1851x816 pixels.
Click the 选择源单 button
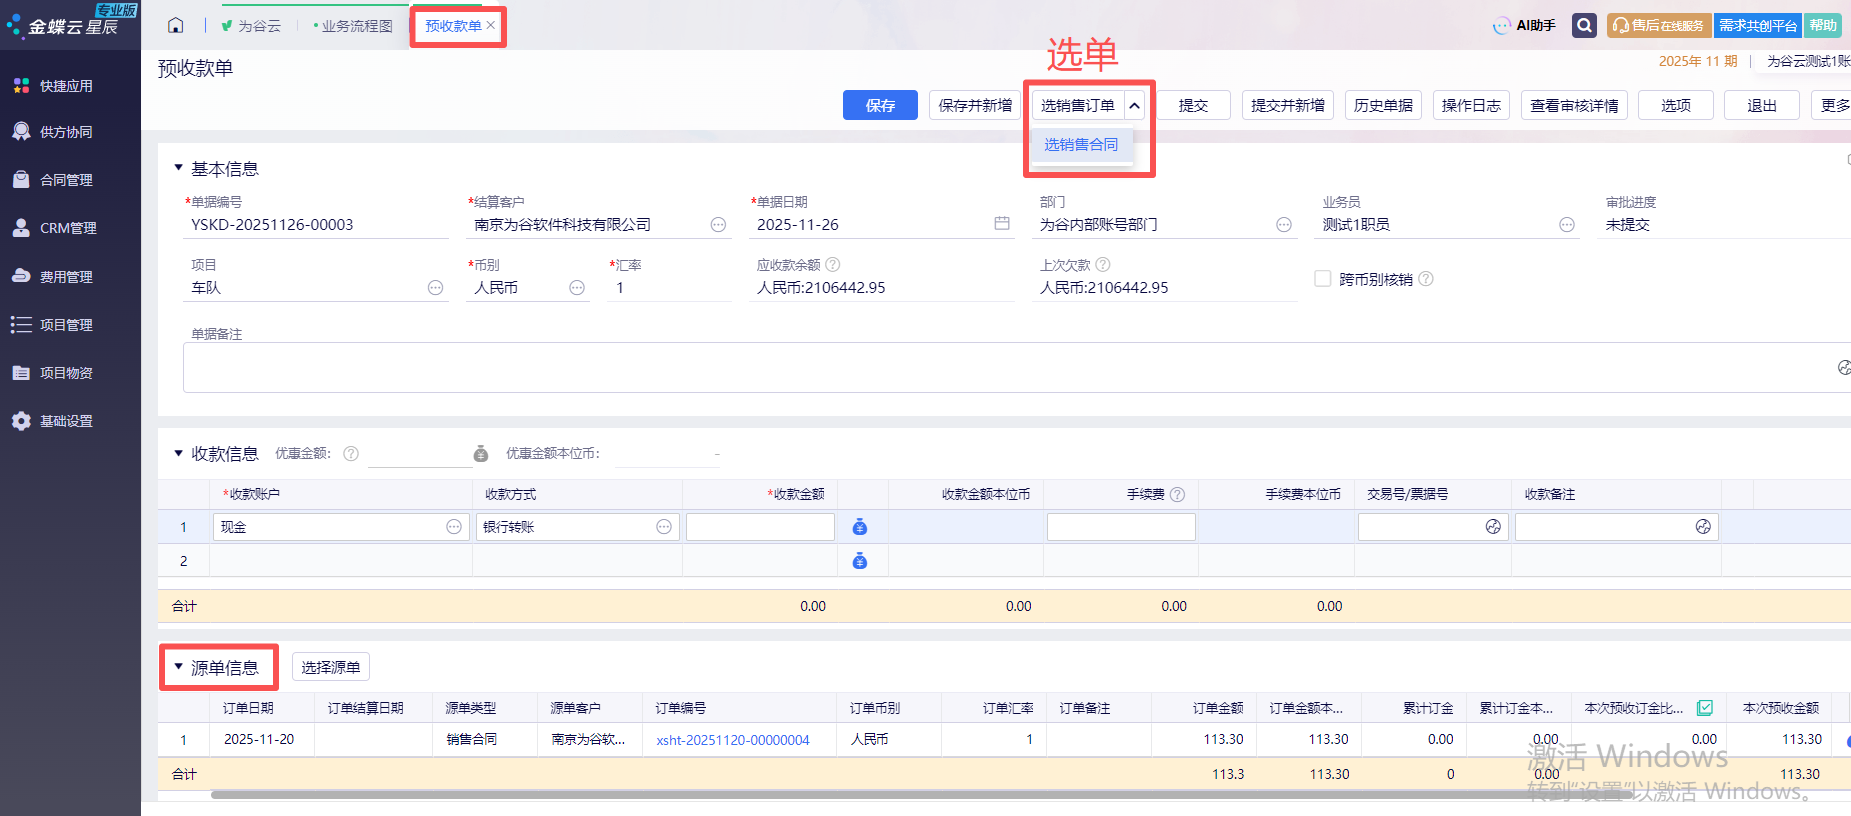point(331,667)
